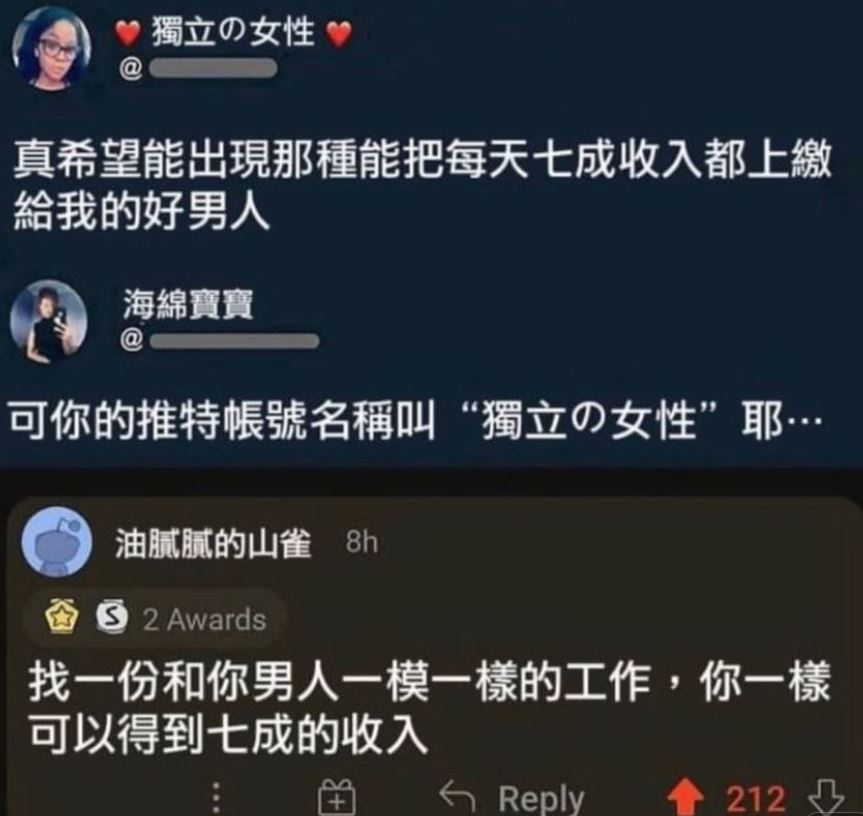The width and height of the screenshot is (863, 816).
Task: Open 海綿寶寶 profile avatar
Action: (48, 319)
